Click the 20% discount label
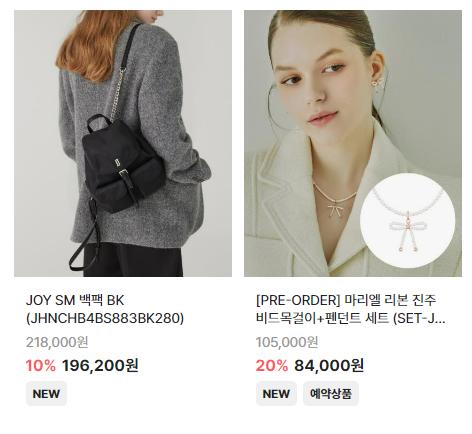 (x=272, y=366)
